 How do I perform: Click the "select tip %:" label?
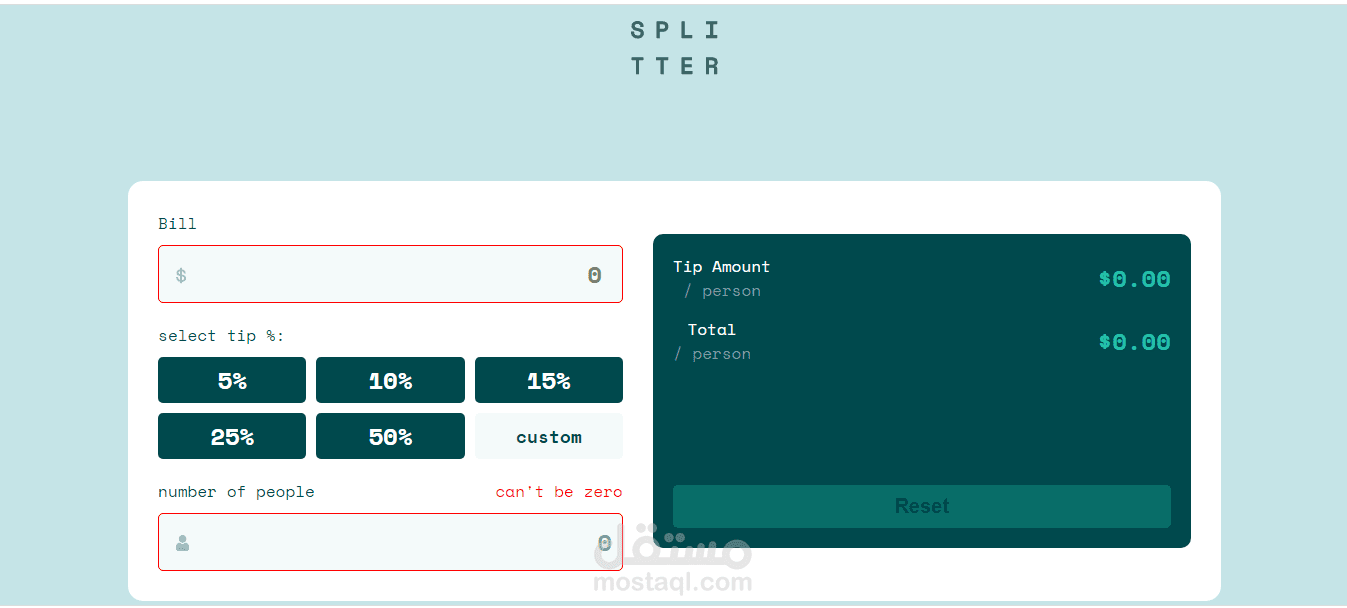pyautogui.click(x=221, y=336)
